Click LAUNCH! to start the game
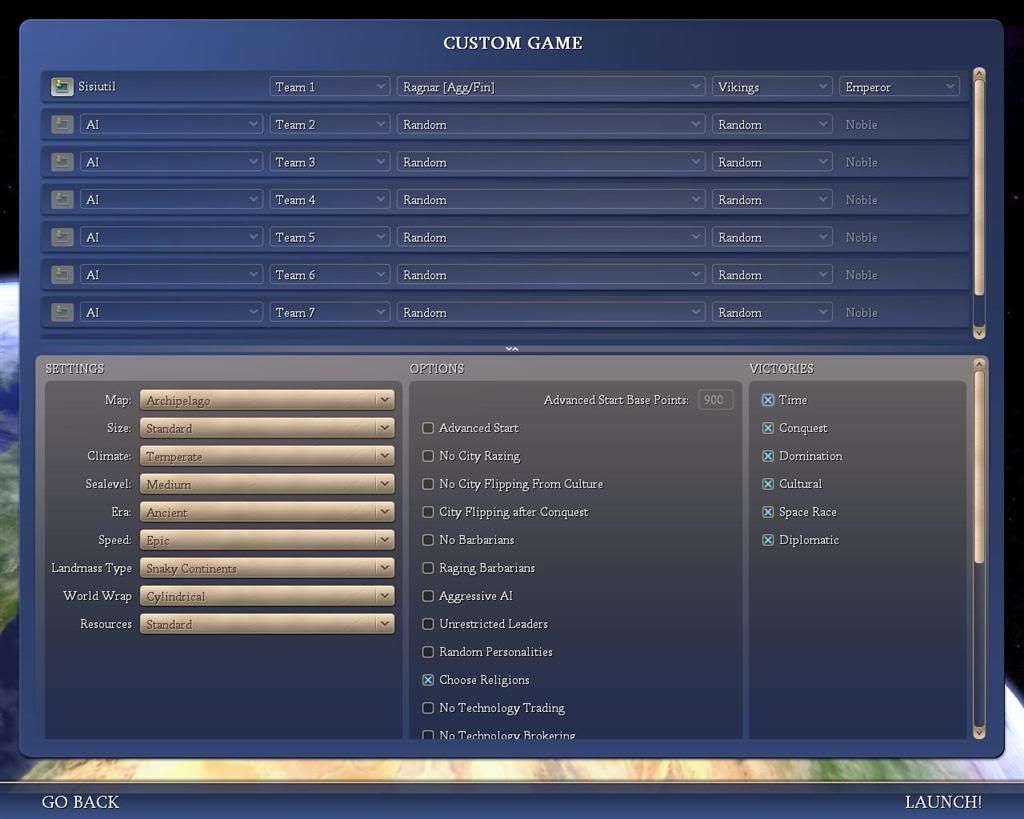1024x819 pixels. pos(943,802)
